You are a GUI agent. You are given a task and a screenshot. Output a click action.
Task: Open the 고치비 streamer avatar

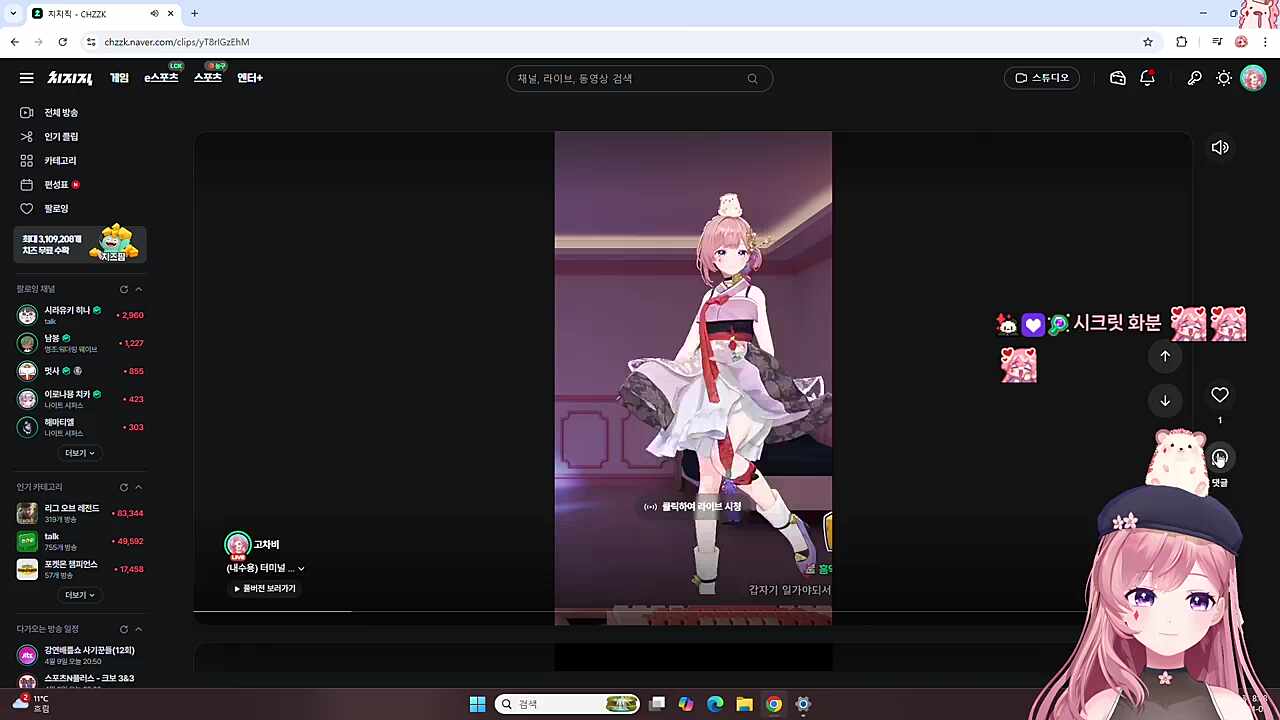238,545
